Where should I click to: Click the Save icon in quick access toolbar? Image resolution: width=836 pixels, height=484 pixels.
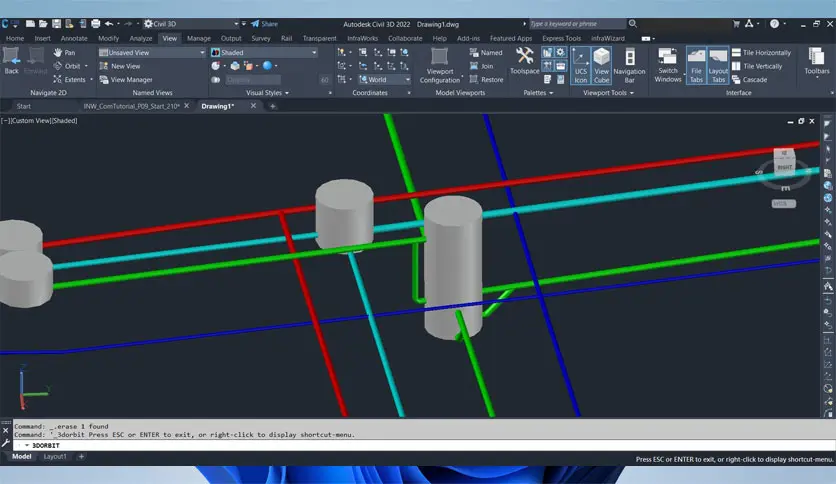[x=56, y=23]
